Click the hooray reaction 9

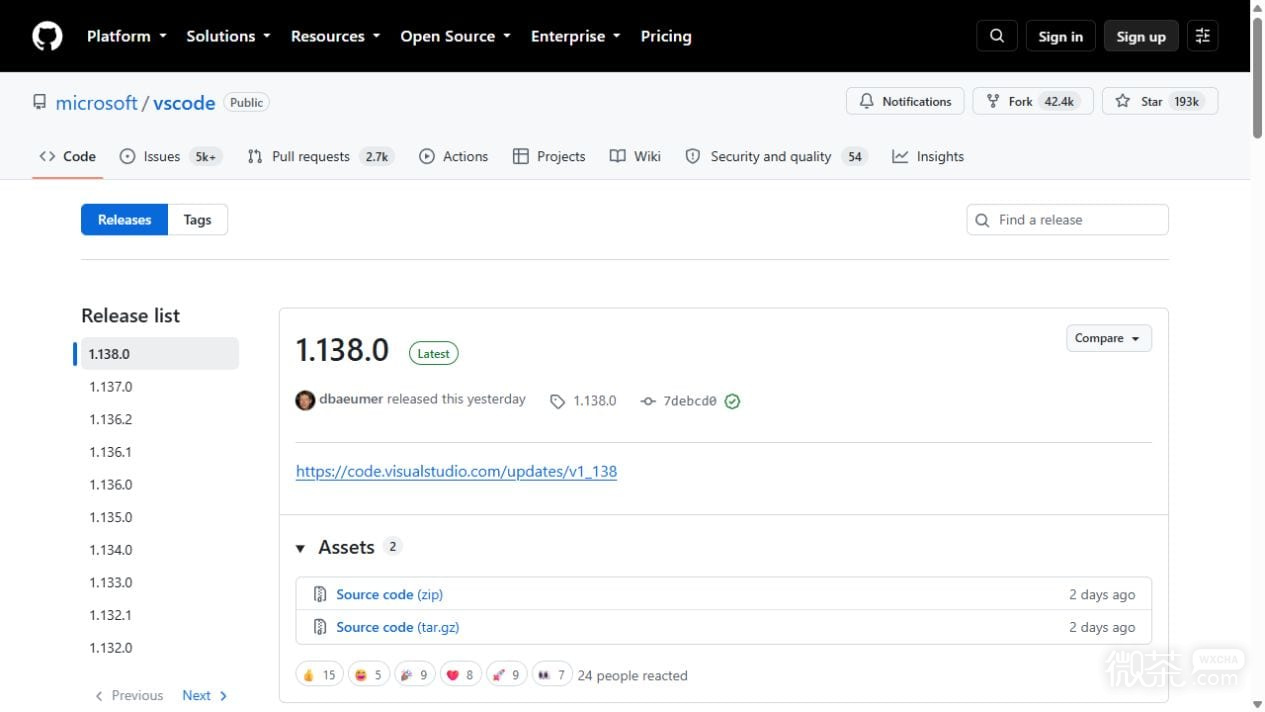point(415,675)
